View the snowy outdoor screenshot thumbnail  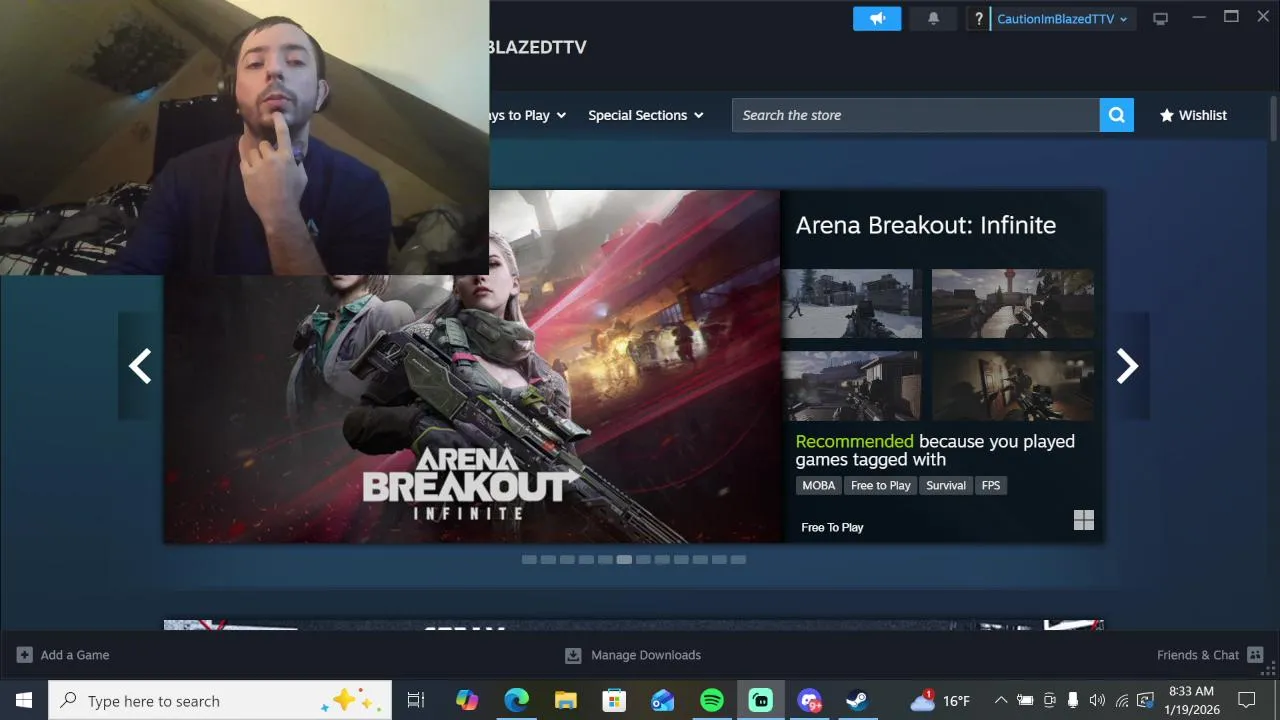click(852, 304)
